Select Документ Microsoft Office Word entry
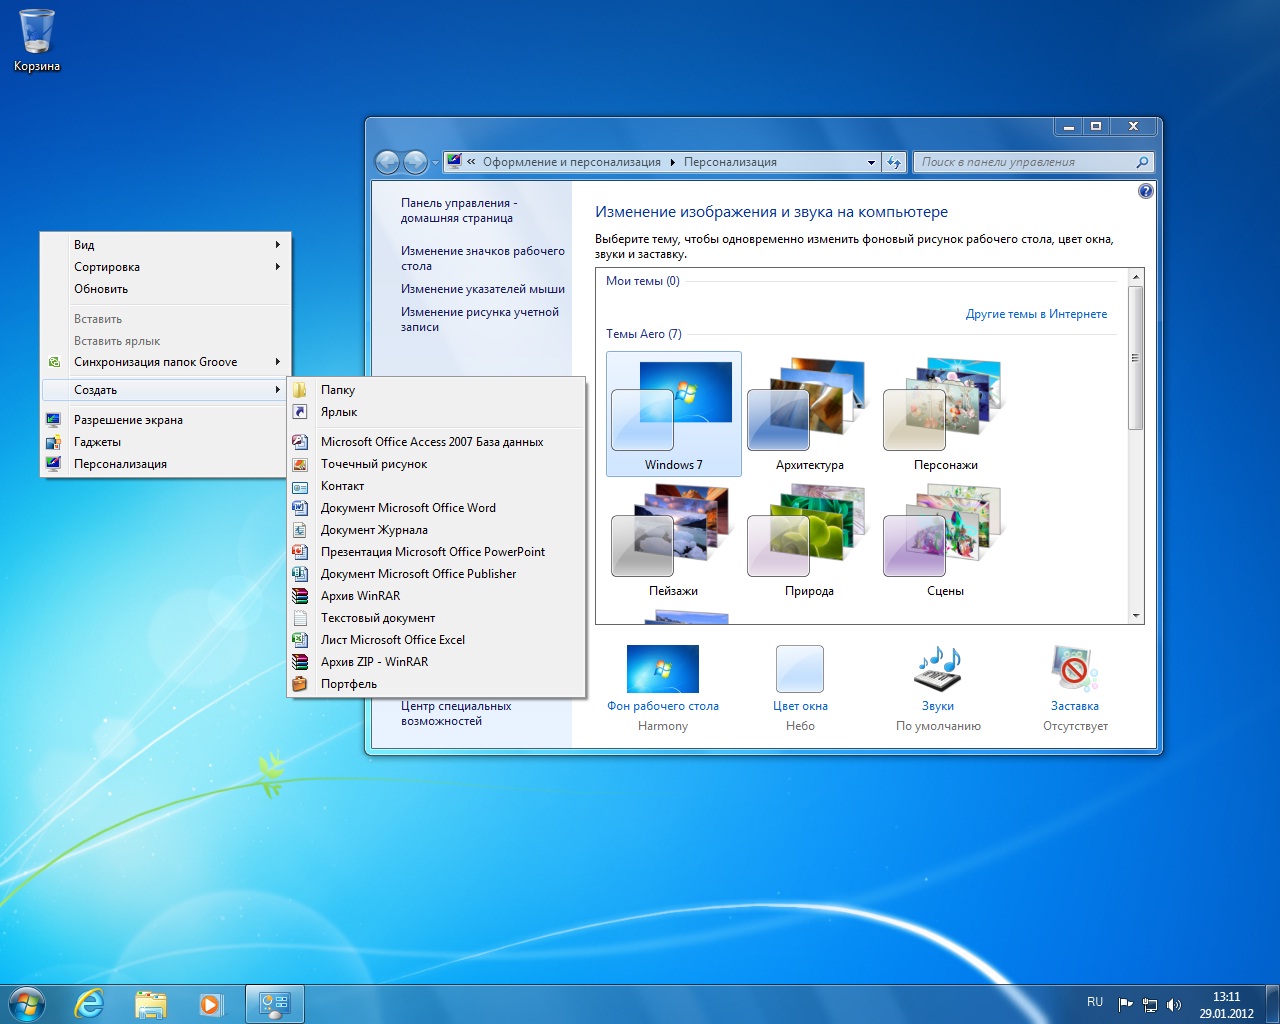This screenshot has width=1280, height=1024. [435, 508]
